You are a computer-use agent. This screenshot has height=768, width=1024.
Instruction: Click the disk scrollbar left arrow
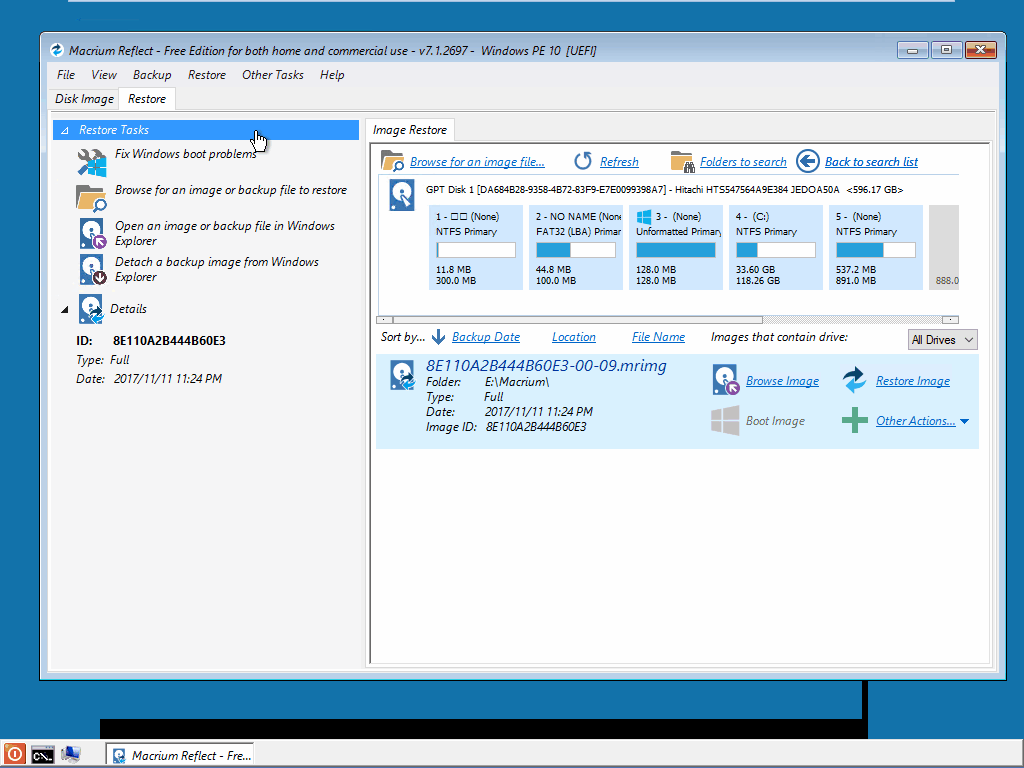click(x=385, y=320)
